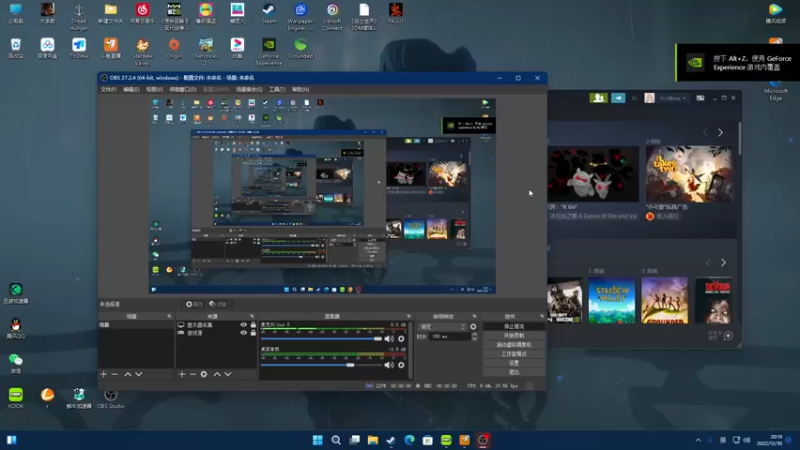800x450 pixels.
Task: Toggle lock for 游戏源 source
Action: coord(253,333)
